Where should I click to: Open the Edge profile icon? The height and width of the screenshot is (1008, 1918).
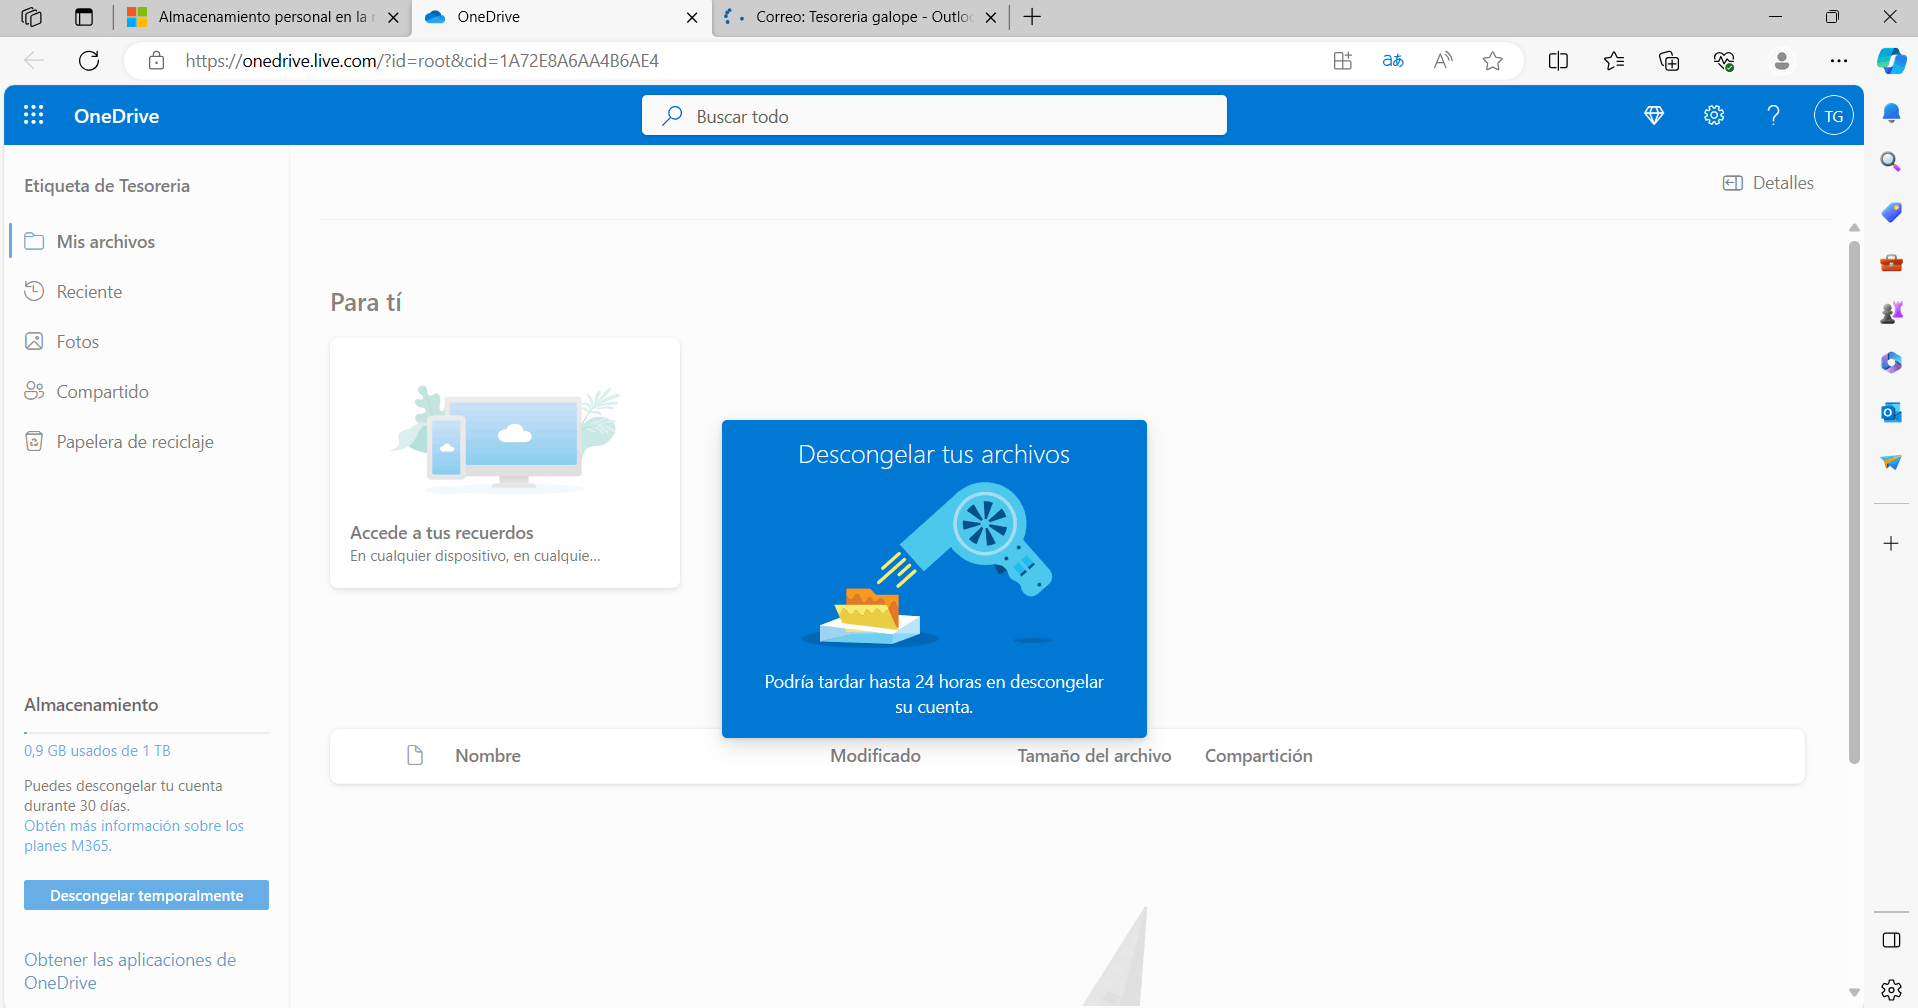click(x=1782, y=61)
